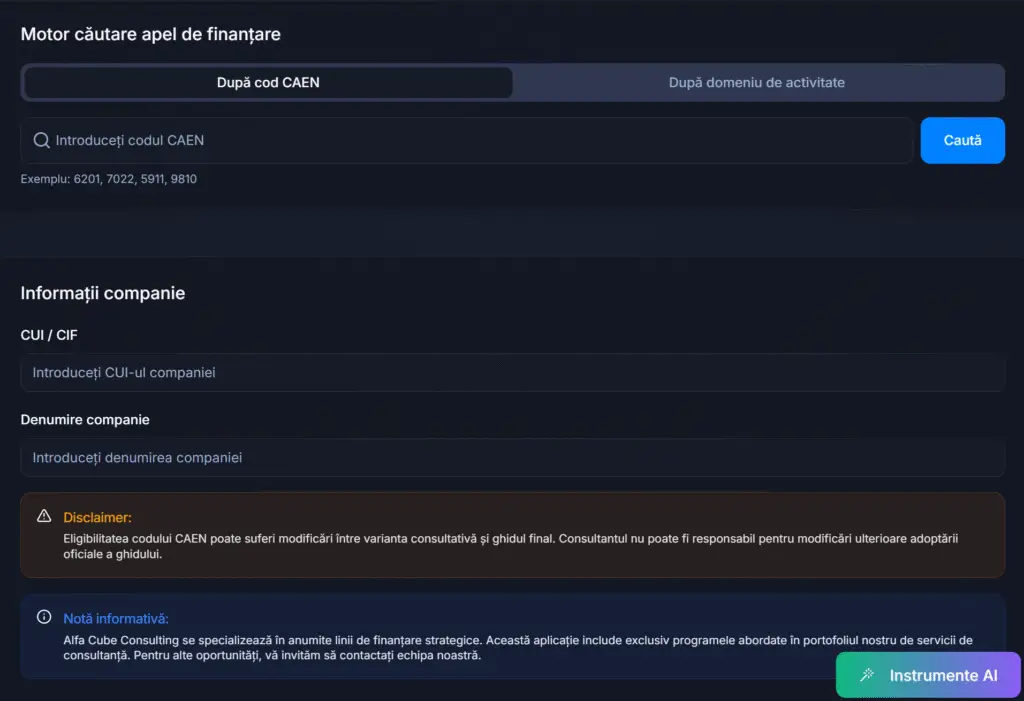The width and height of the screenshot is (1024, 701).
Task: Click the warning triangle icon beside Disclaimer
Action: click(44, 516)
